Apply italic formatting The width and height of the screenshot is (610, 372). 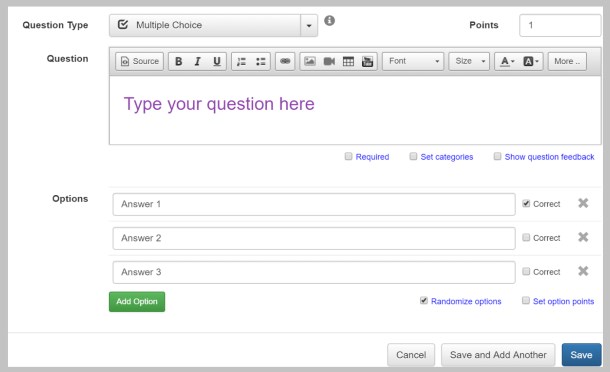[198, 61]
